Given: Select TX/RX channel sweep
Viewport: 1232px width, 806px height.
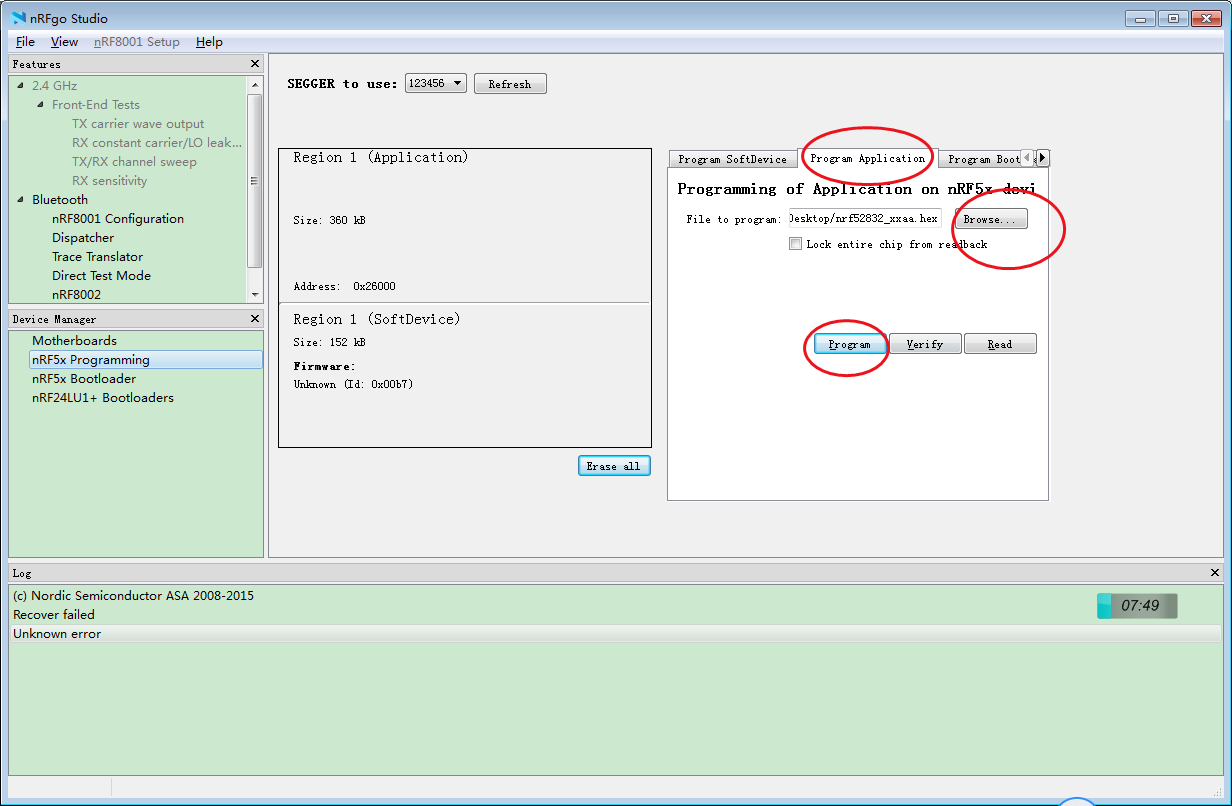Looking at the screenshot, I should [x=134, y=162].
